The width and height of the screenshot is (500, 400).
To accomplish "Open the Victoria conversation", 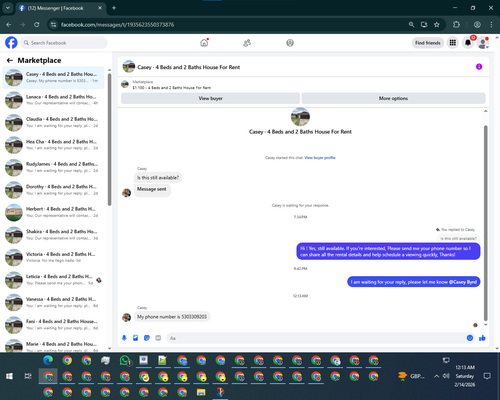I will click(53, 257).
